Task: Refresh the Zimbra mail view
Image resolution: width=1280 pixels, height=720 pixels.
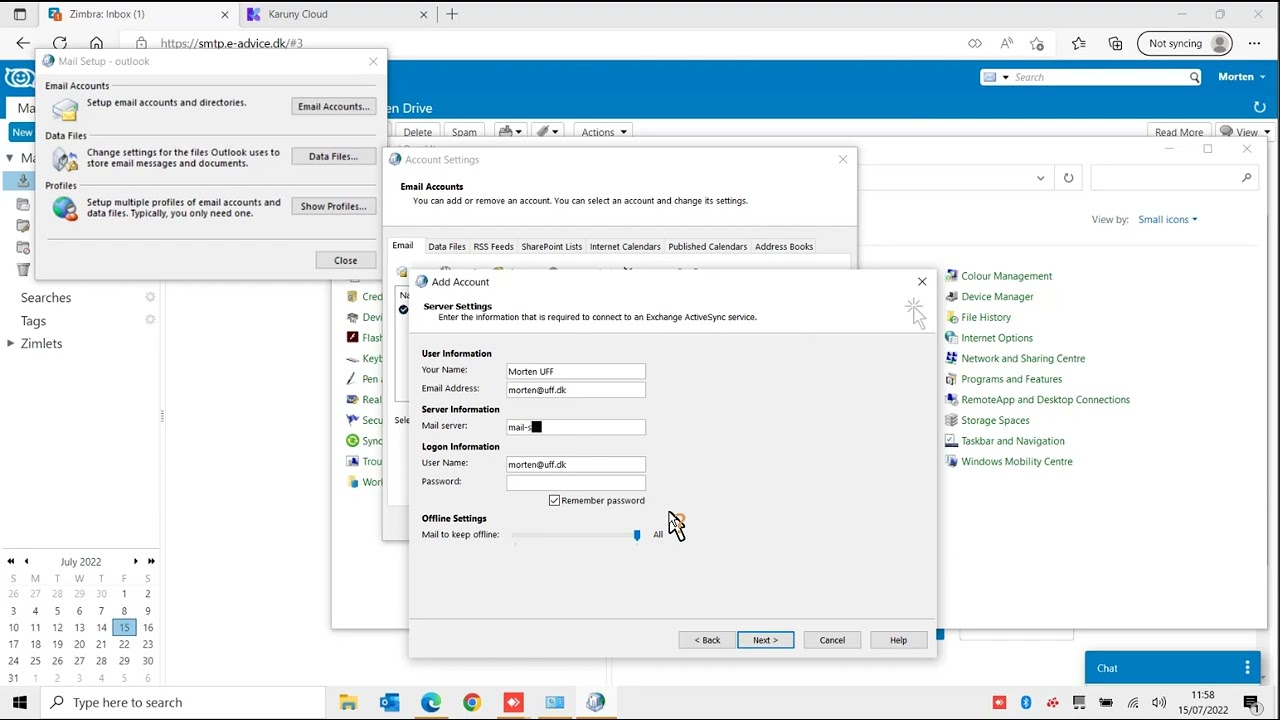Action: tap(1260, 107)
